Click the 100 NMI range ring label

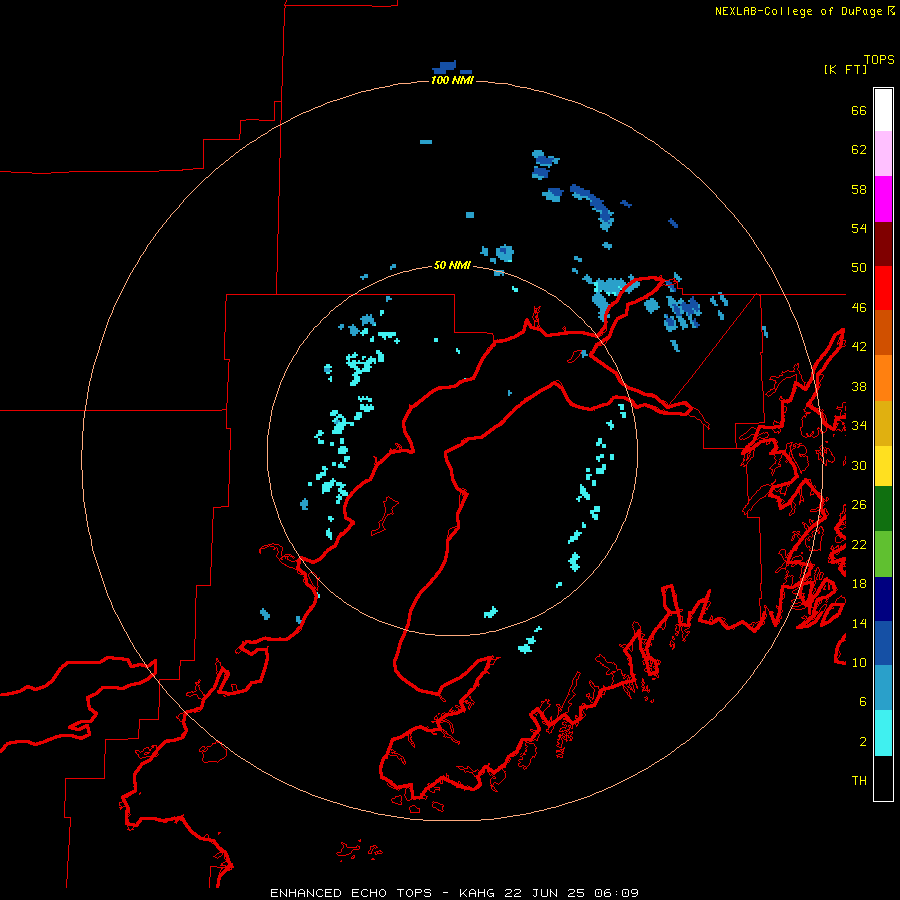tap(452, 80)
